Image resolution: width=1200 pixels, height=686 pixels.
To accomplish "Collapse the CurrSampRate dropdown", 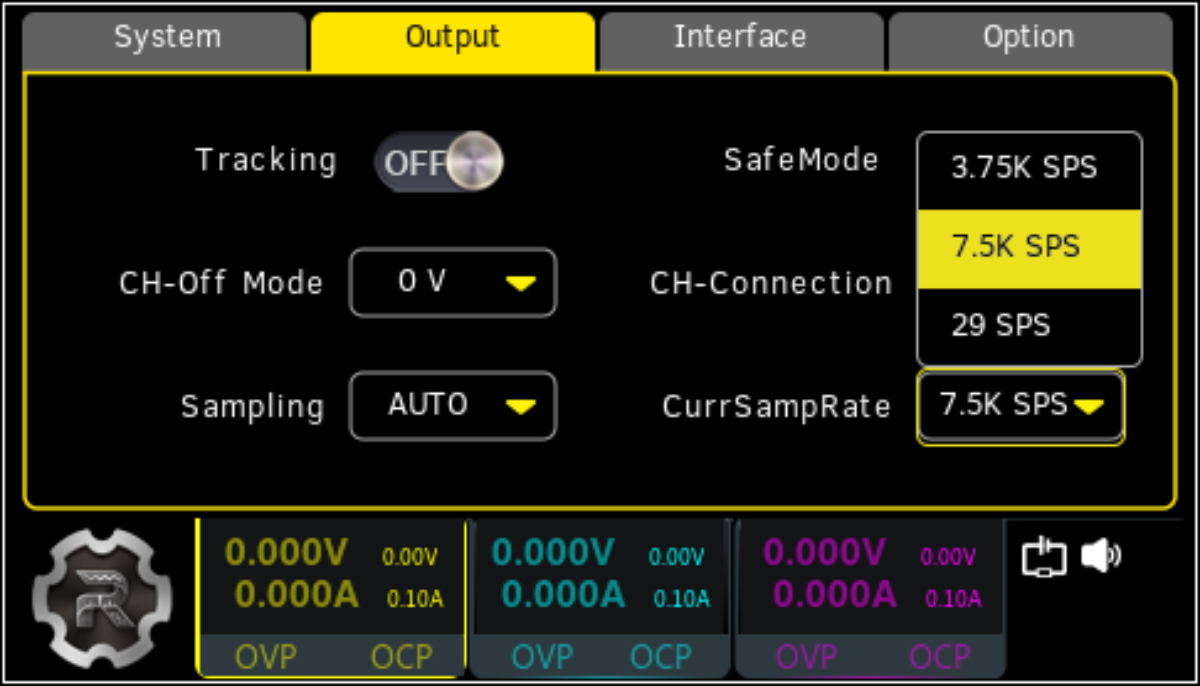I will click(x=1020, y=406).
